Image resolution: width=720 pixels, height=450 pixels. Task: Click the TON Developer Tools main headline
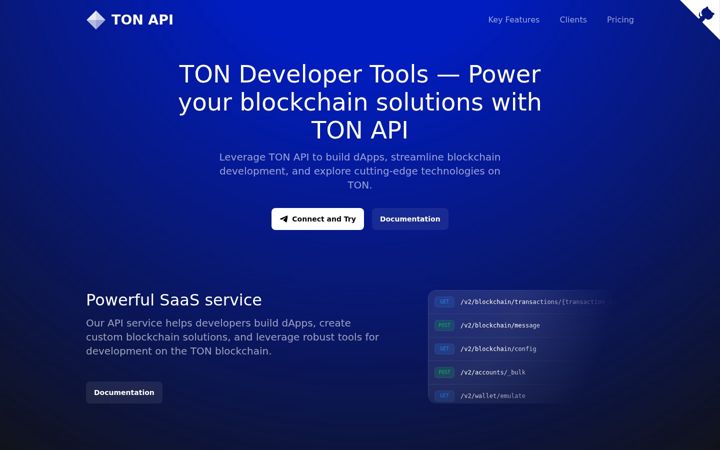[x=360, y=102]
